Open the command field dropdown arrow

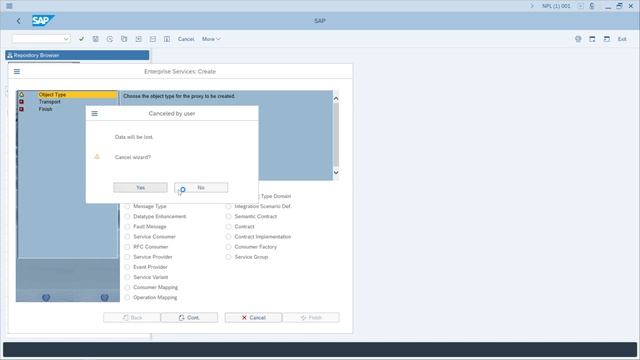point(66,39)
